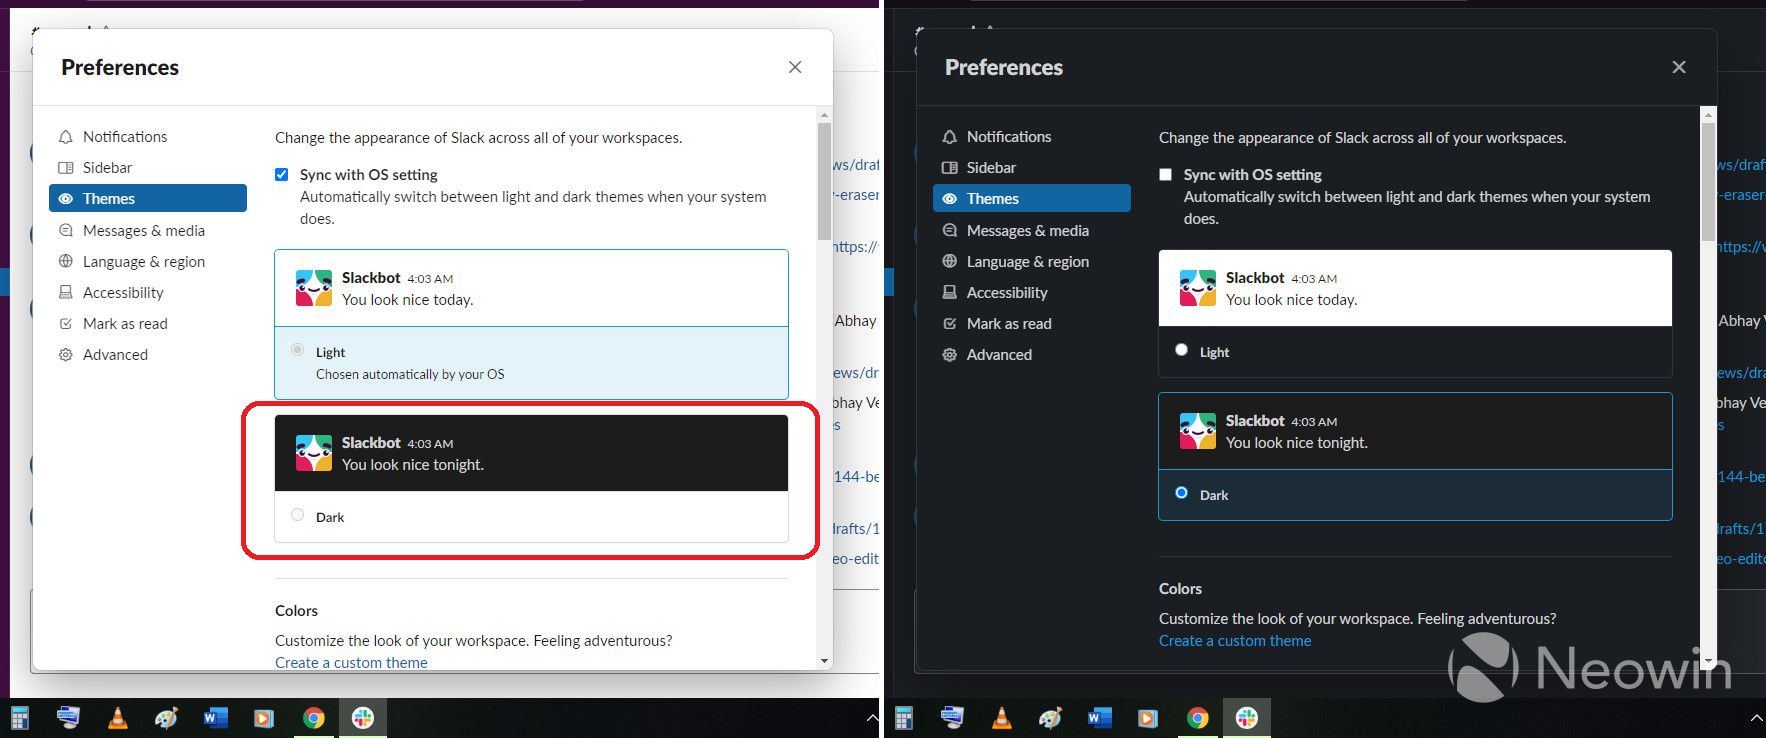Switch to Slack on the right taskbar
Screen dimensions: 1766x738
tap(1246, 718)
